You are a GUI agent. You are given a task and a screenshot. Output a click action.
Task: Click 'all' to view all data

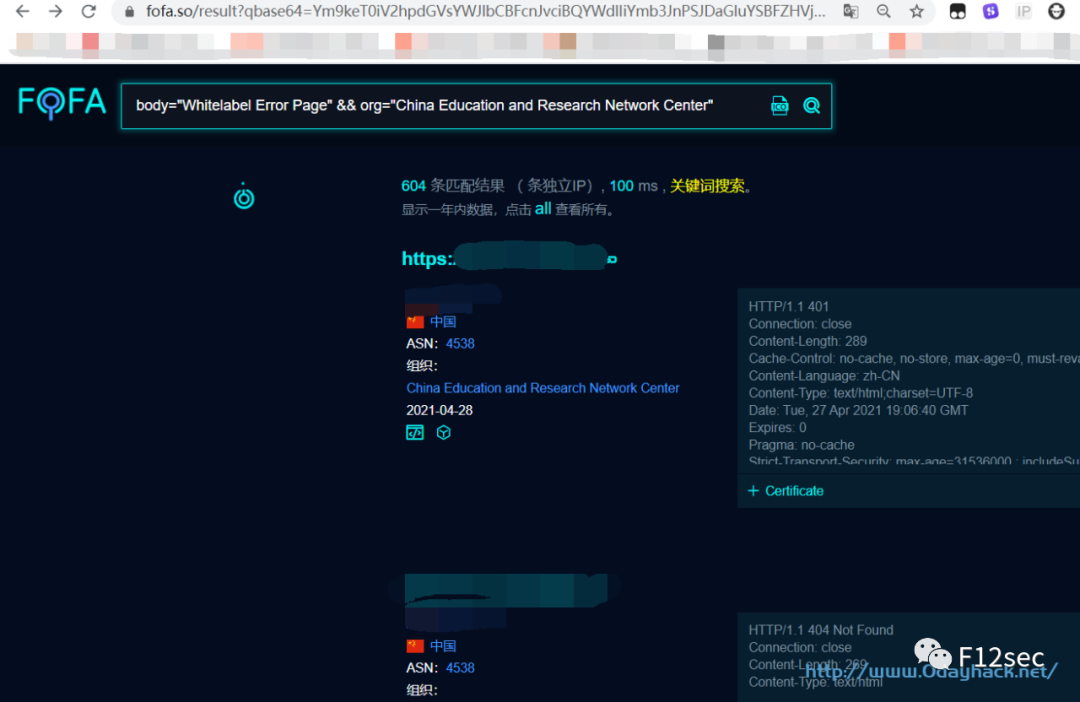[x=543, y=209]
